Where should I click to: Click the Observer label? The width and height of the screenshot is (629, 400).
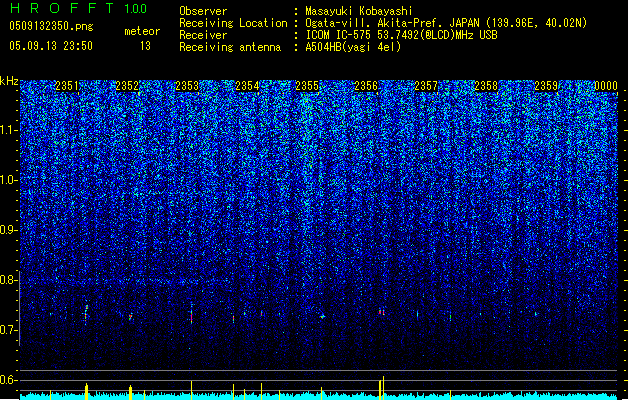203,11
